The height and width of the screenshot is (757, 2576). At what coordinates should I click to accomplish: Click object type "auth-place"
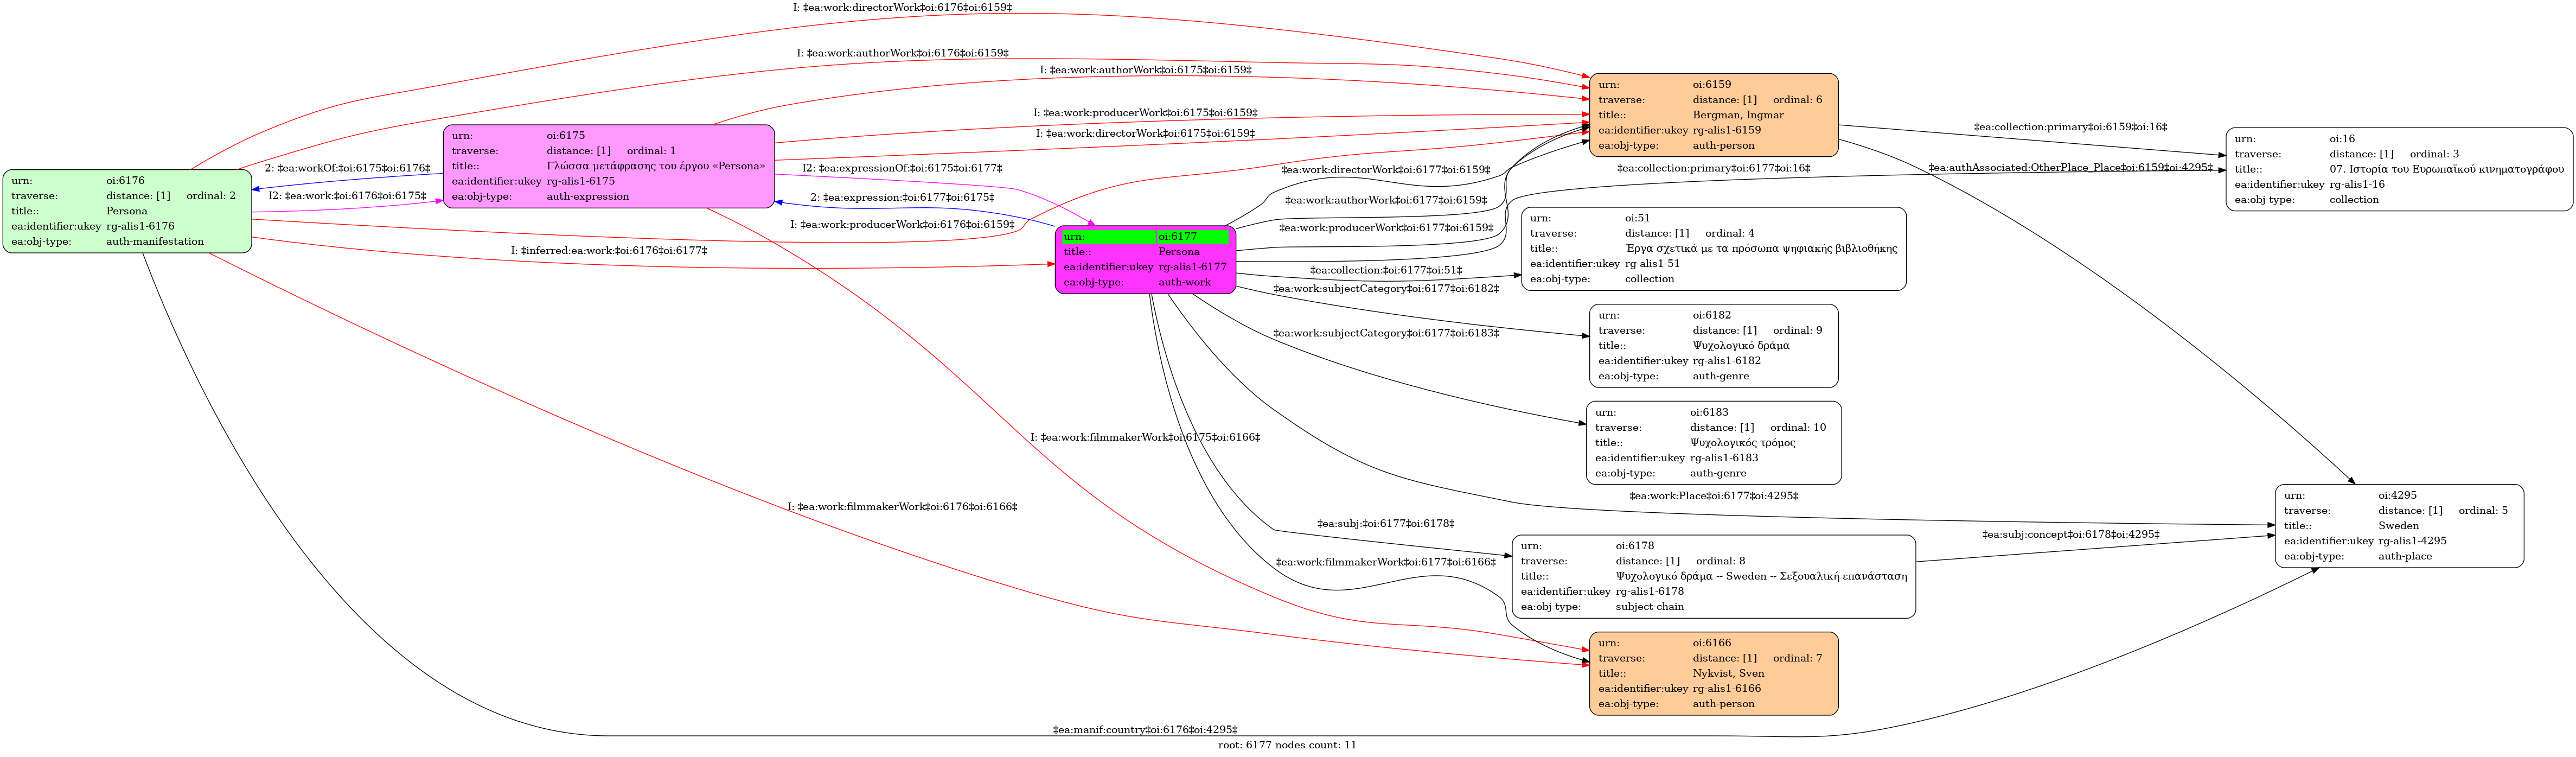[2405, 556]
